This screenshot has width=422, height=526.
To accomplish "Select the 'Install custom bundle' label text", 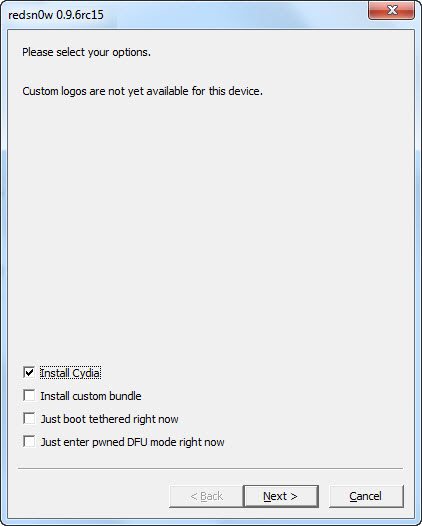I will point(91,396).
